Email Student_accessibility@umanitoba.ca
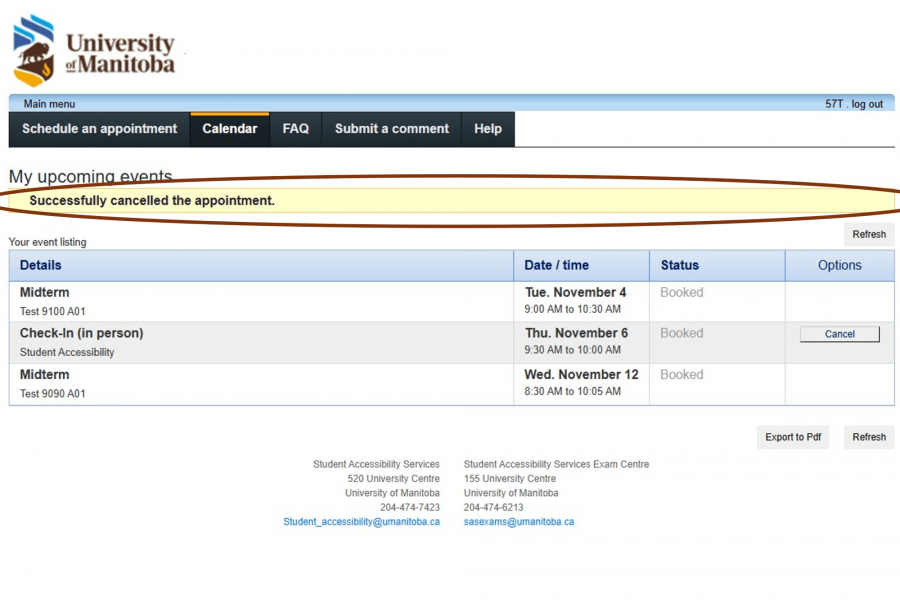This screenshot has height=600, width=900. click(x=361, y=522)
